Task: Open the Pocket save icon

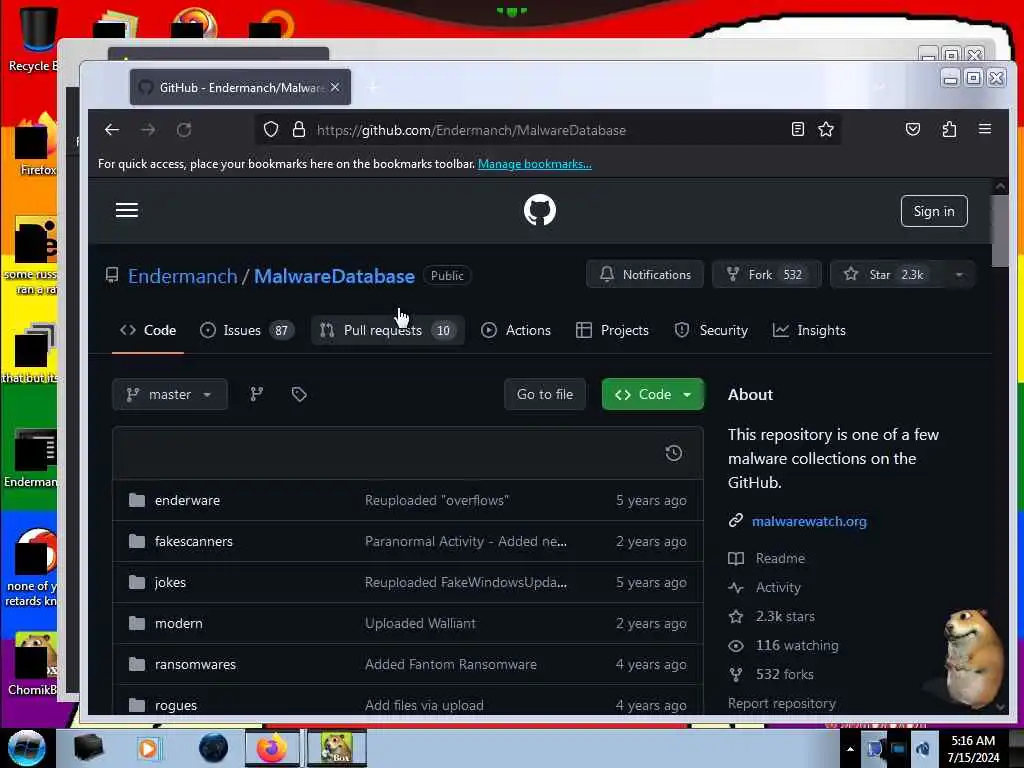Action: tap(912, 129)
